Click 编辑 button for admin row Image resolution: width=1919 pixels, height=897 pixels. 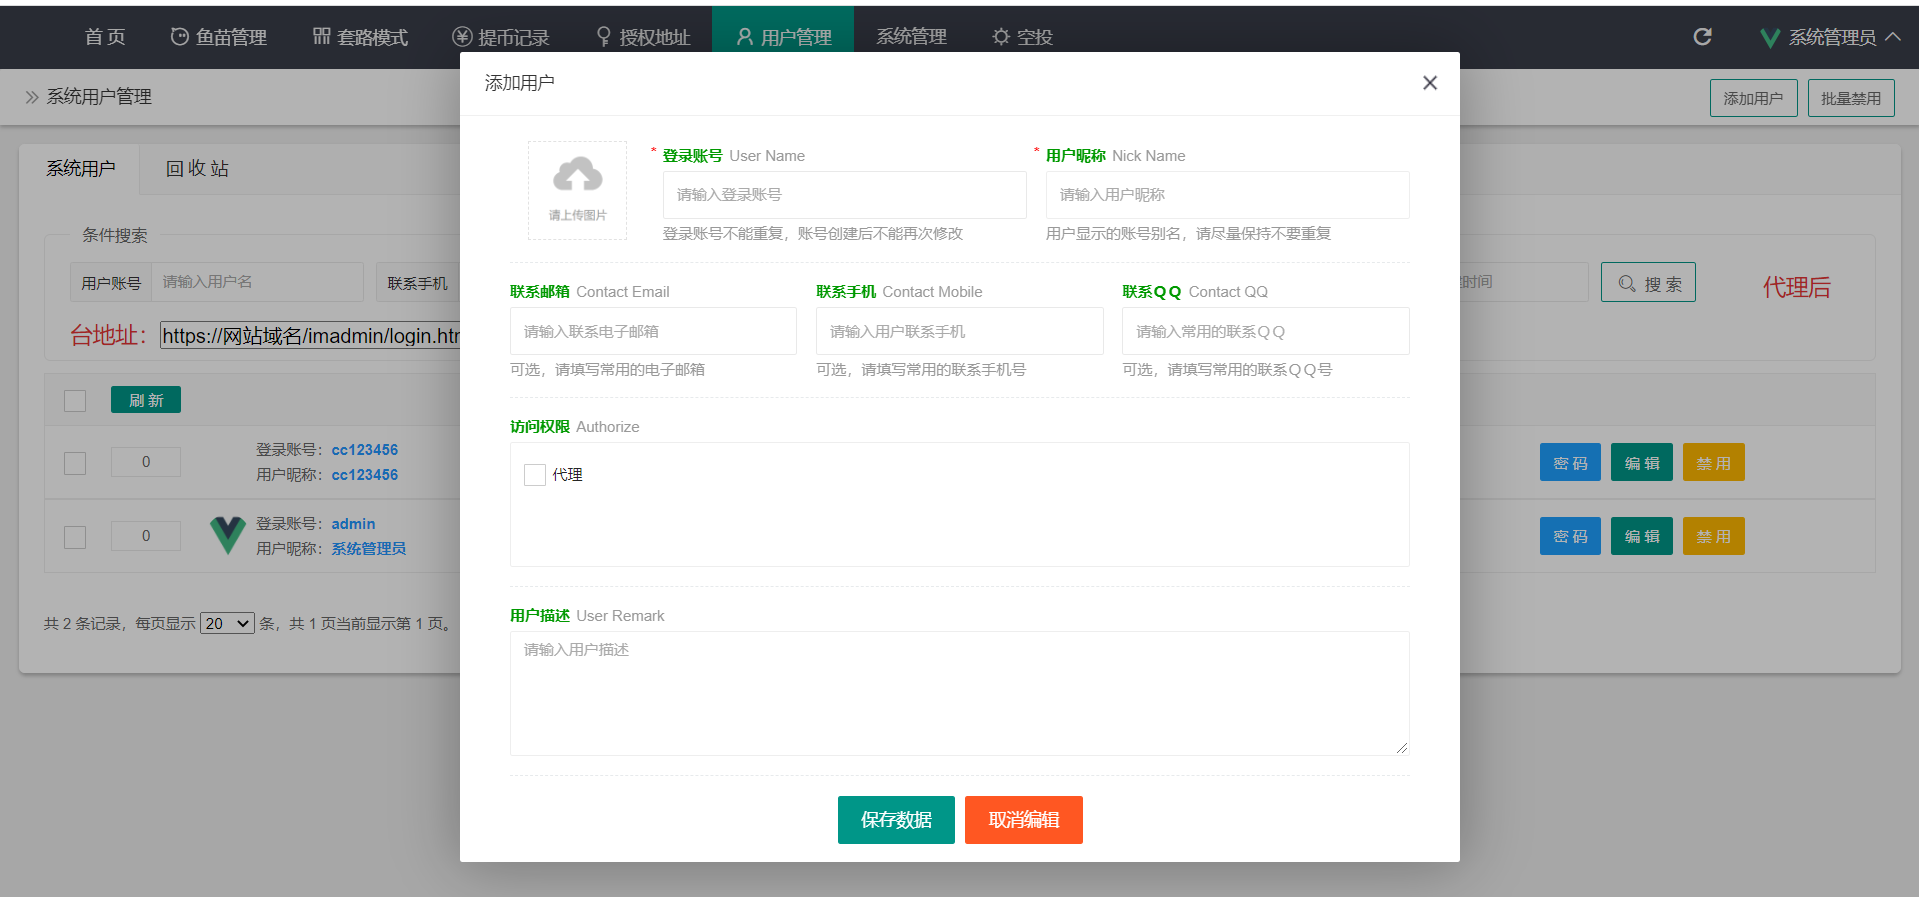click(1642, 536)
